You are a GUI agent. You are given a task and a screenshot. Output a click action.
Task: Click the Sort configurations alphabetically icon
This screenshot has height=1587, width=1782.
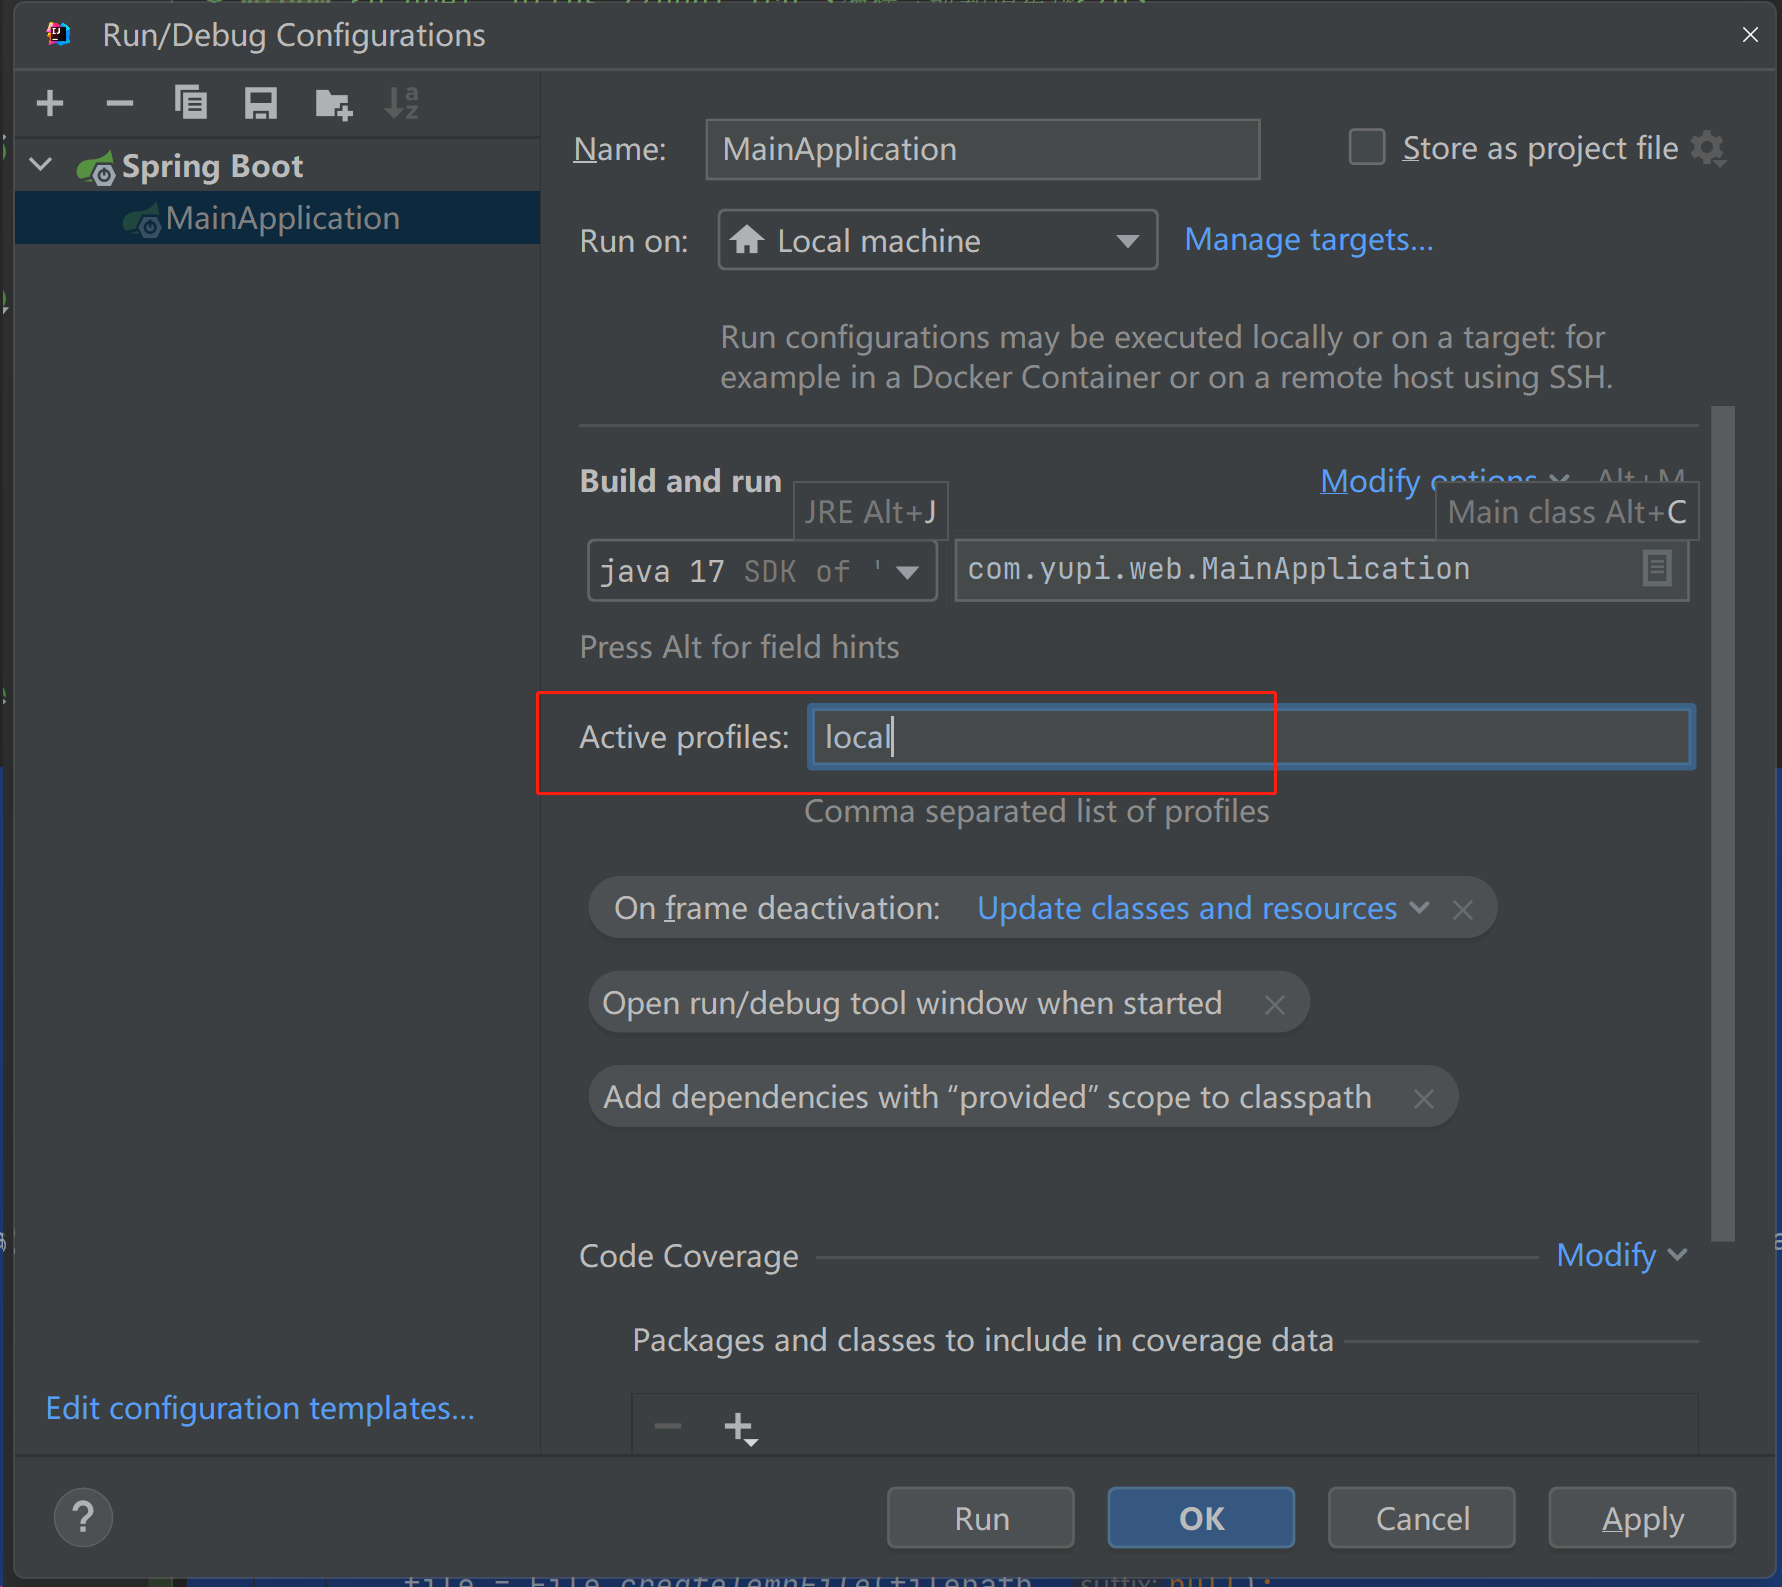(x=402, y=103)
